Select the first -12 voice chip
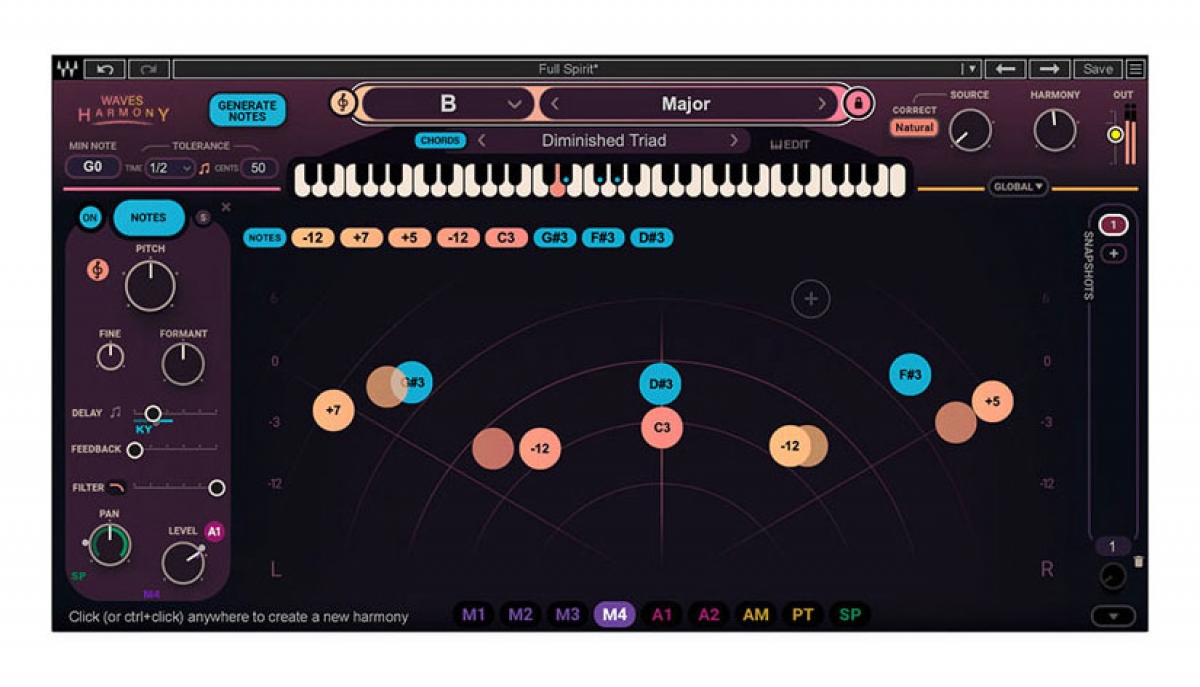1200x687 pixels. tap(313, 238)
